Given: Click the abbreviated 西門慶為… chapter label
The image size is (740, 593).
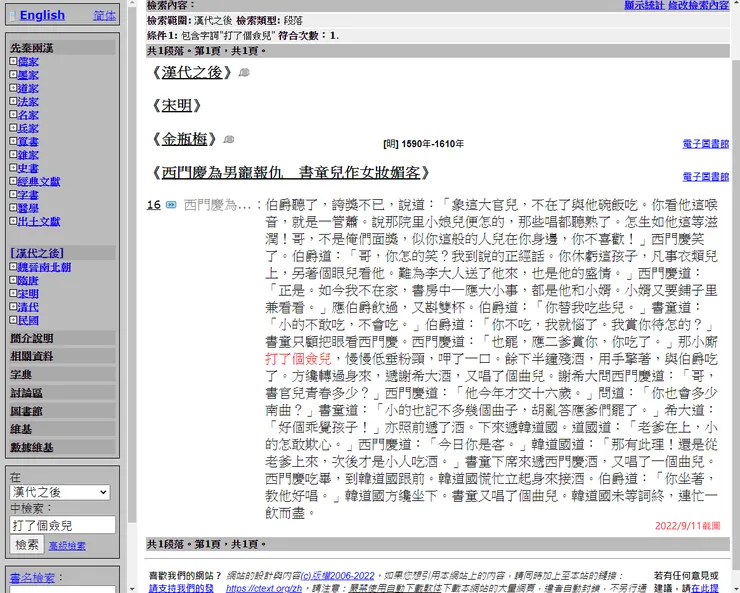Looking at the screenshot, I should (x=217, y=205).
